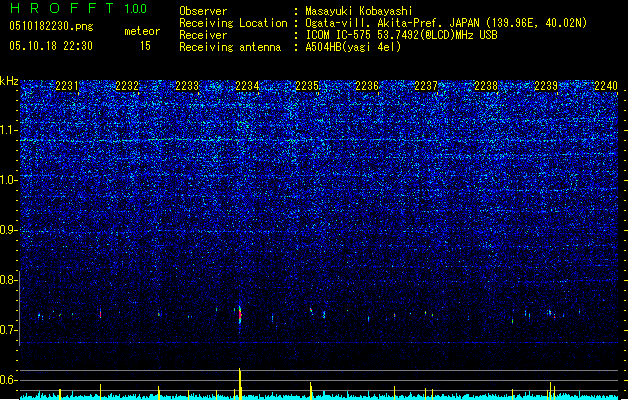
Task: Select the Ogata-vill. Akita-Pref. JAPAN location text
Action: pos(446,23)
